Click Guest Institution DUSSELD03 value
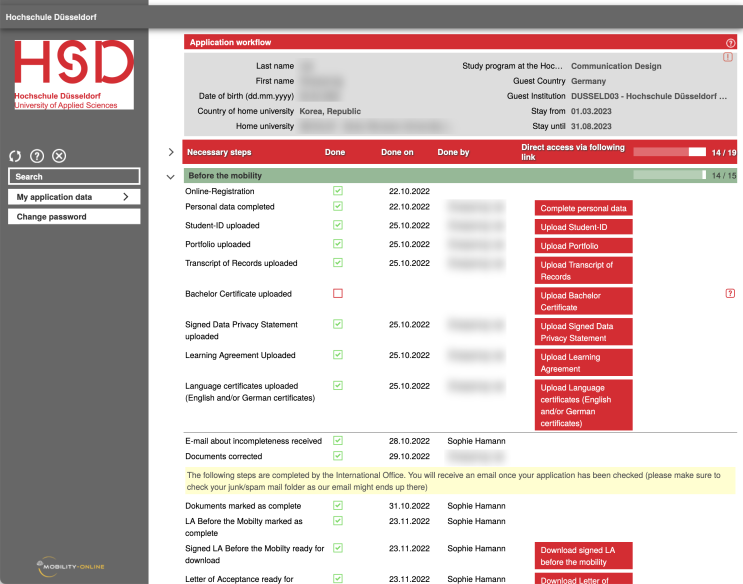743x584 pixels. coord(649,96)
